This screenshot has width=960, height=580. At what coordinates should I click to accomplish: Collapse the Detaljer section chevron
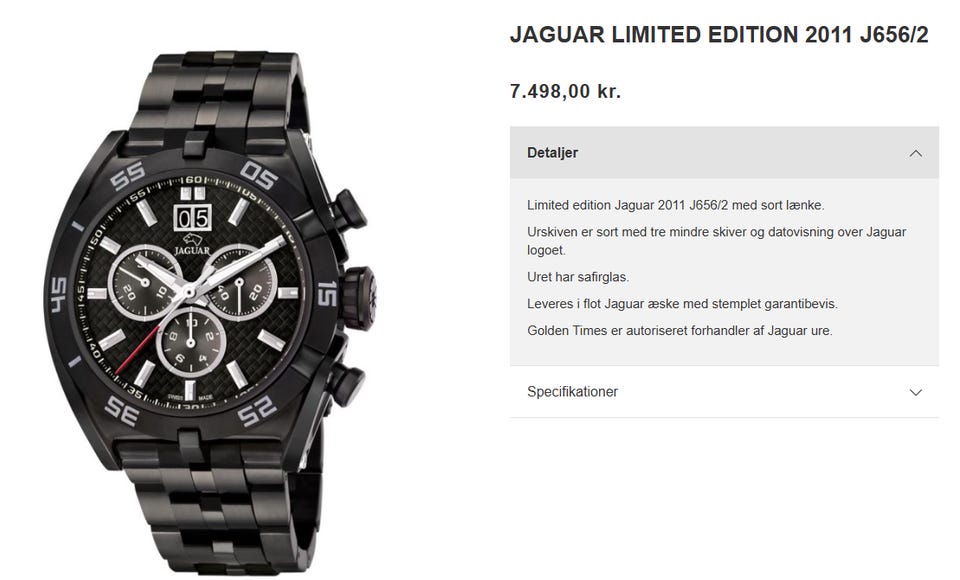(x=915, y=153)
